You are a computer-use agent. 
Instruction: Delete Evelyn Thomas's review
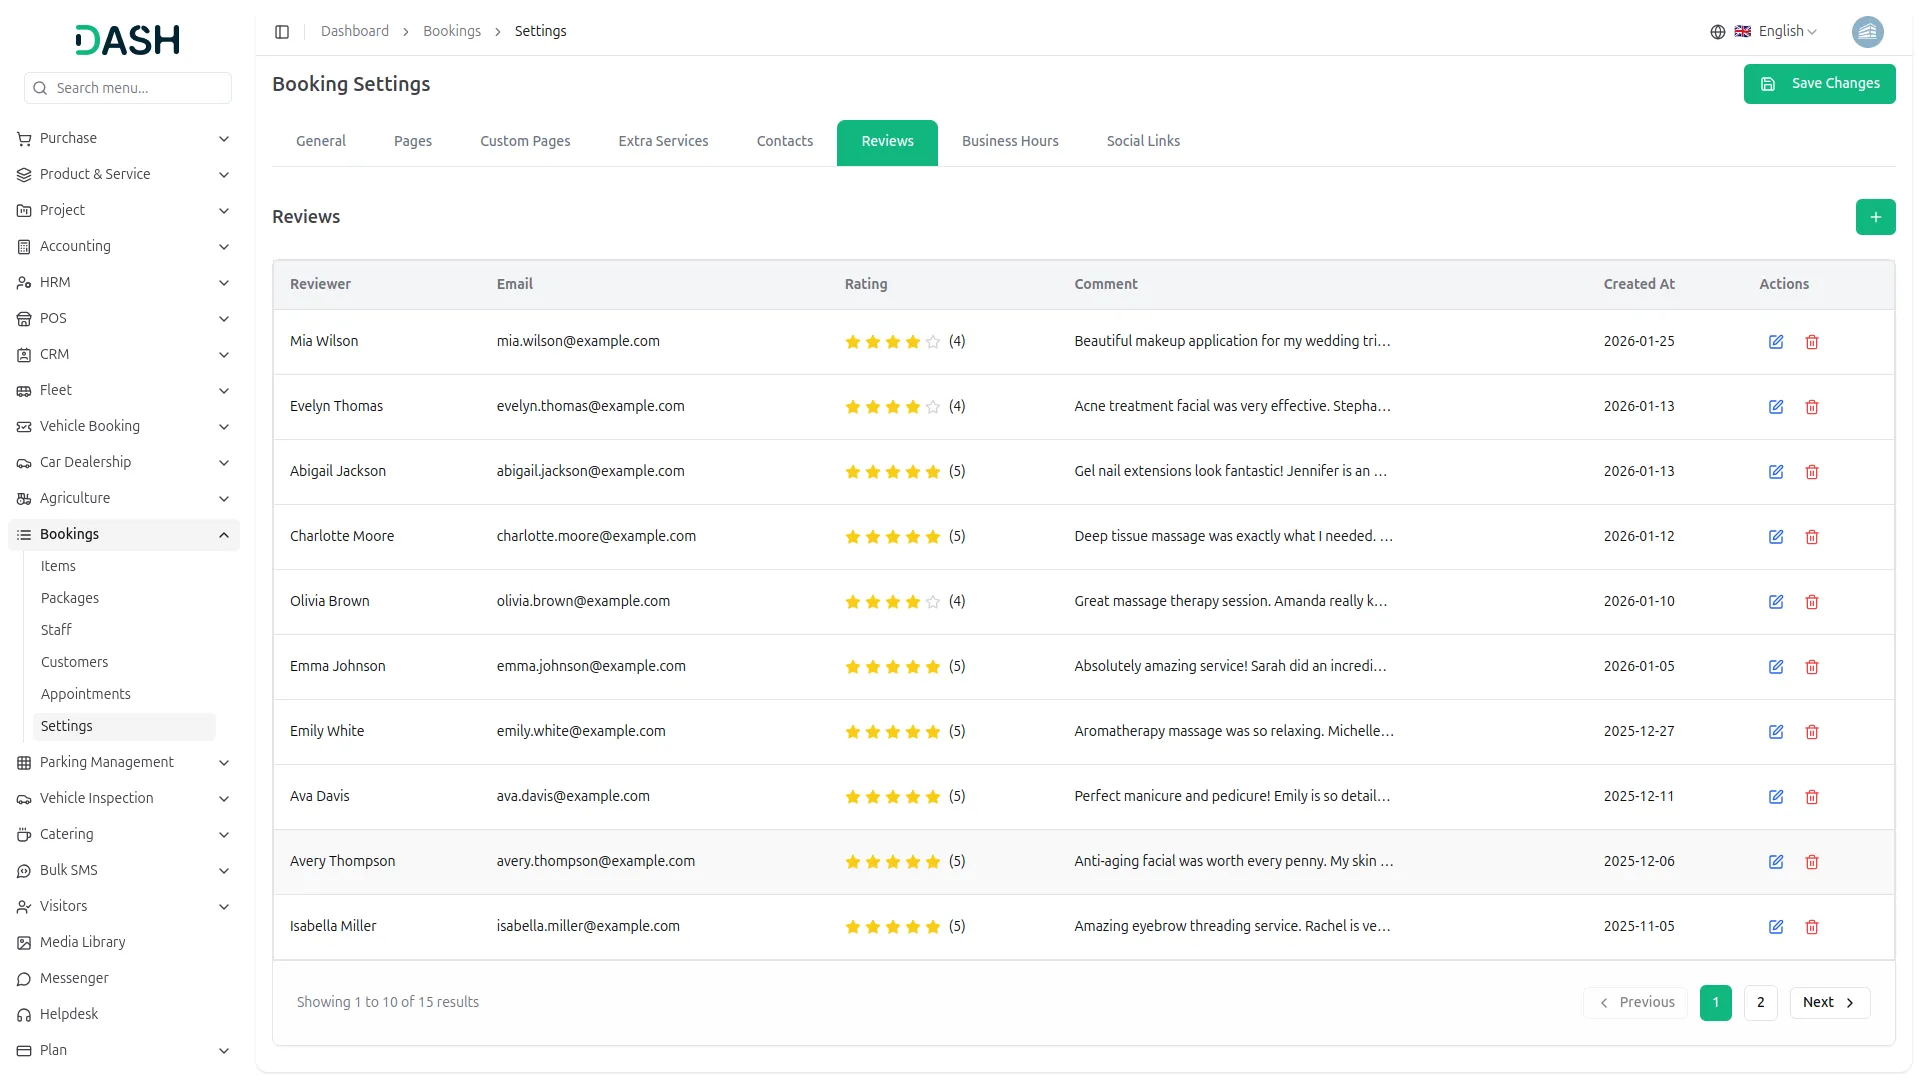pyautogui.click(x=1812, y=407)
